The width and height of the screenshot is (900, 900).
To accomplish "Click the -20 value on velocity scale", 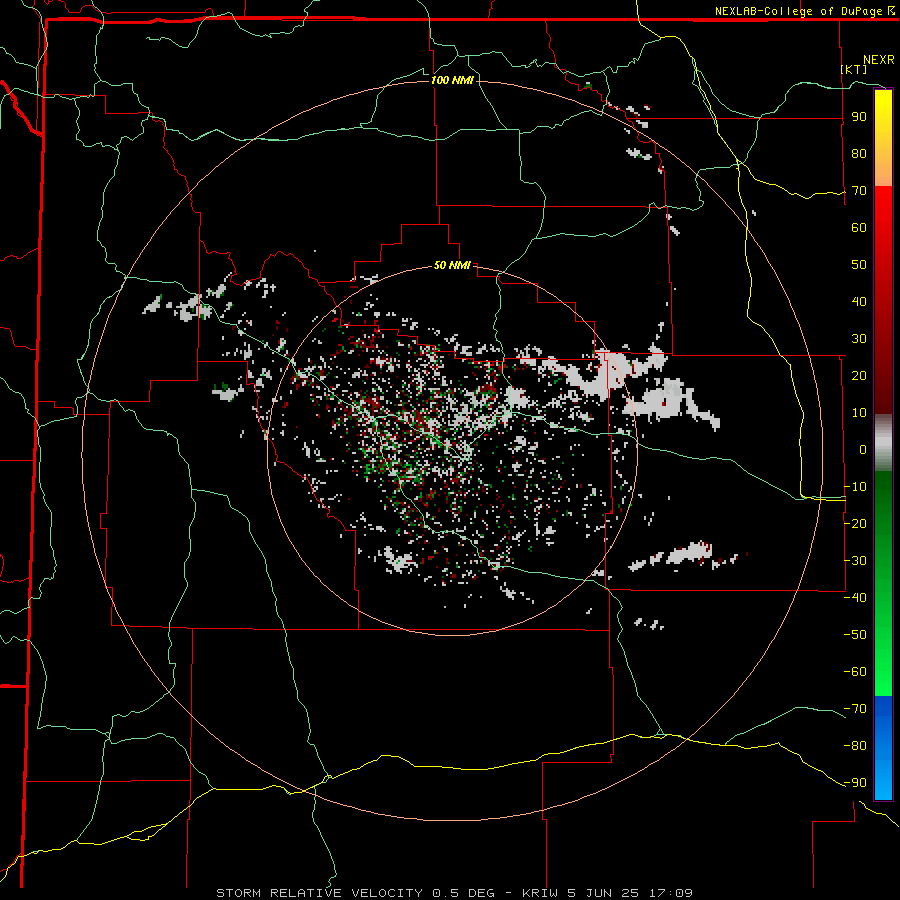I will [855, 523].
